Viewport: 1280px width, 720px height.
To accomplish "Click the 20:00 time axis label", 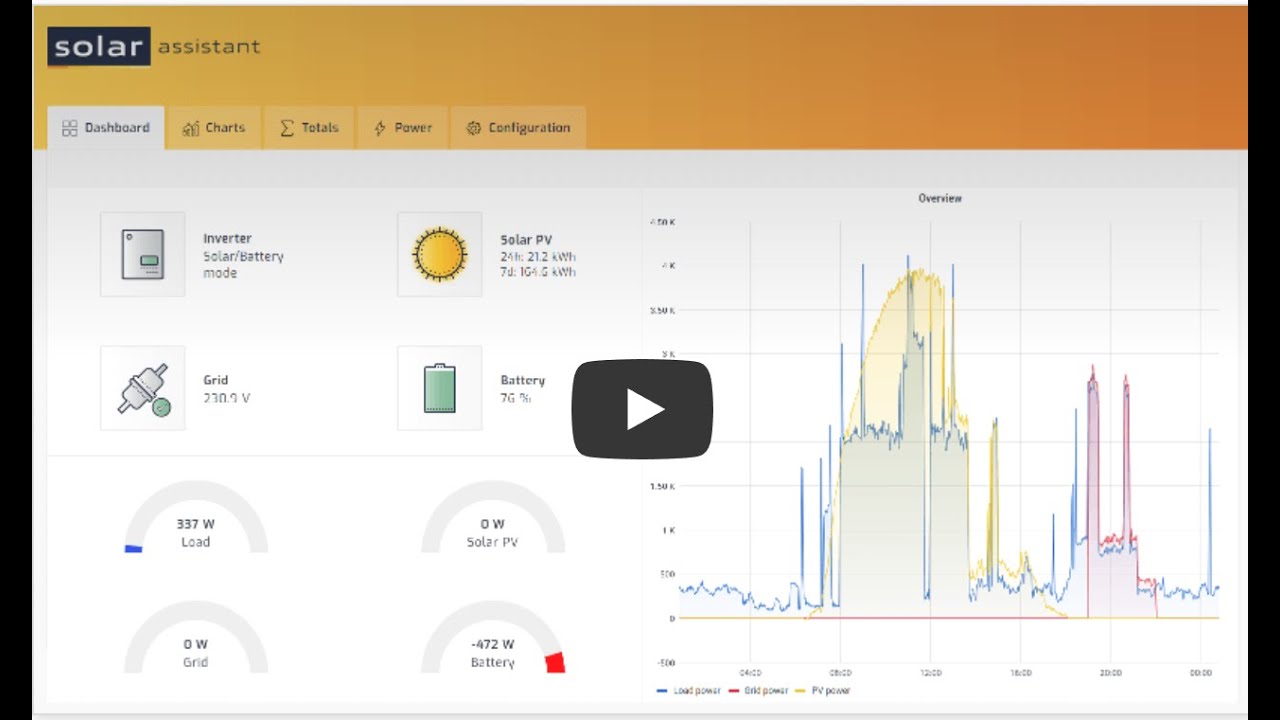I will [x=1110, y=673].
